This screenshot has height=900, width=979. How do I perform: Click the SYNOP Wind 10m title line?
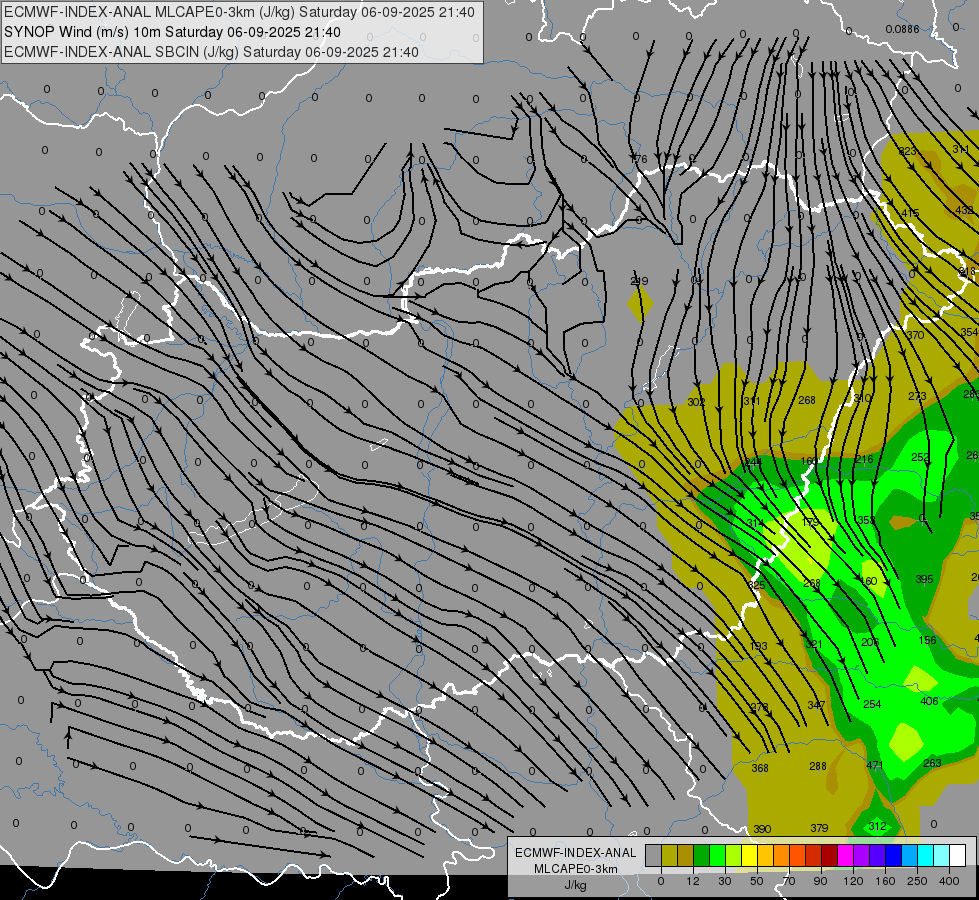click(172, 32)
